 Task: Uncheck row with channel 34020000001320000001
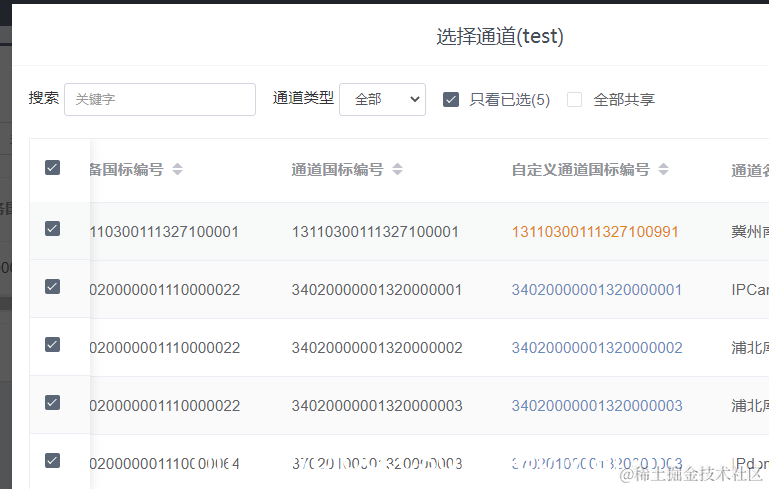coord(52,286)
